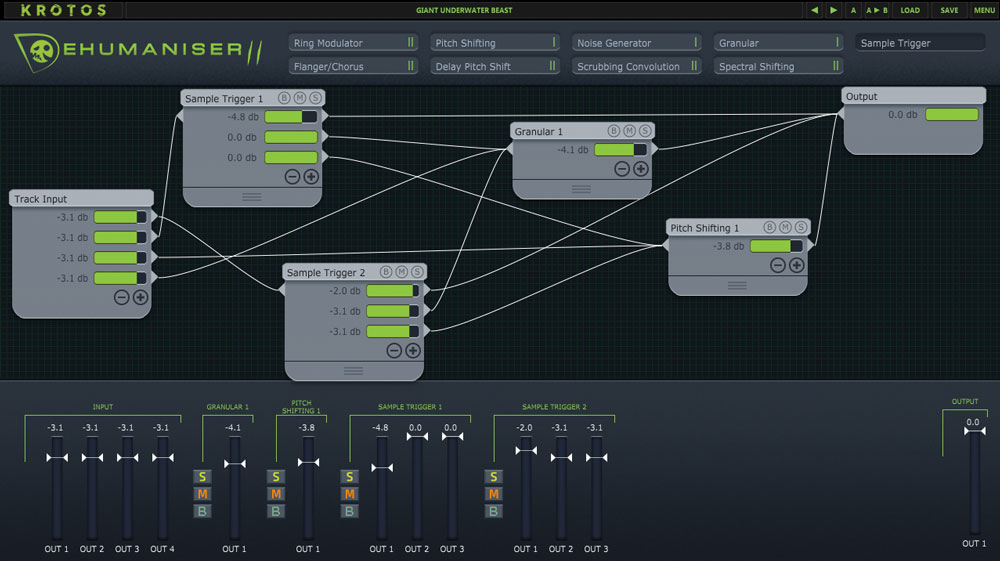This screenshot has height=561, width=1000.
Task: Click the minus icon on Track Input node
Action: pos(121,297)
